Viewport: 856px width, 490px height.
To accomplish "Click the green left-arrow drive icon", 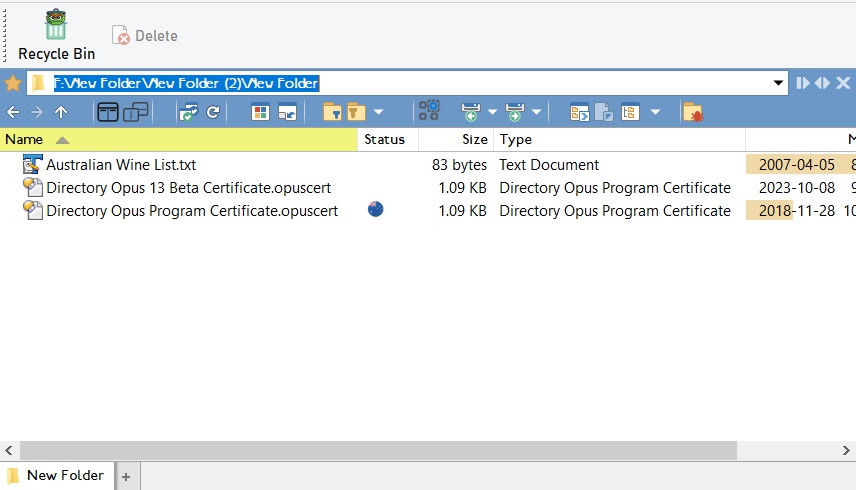I will [x=471, y=112].
